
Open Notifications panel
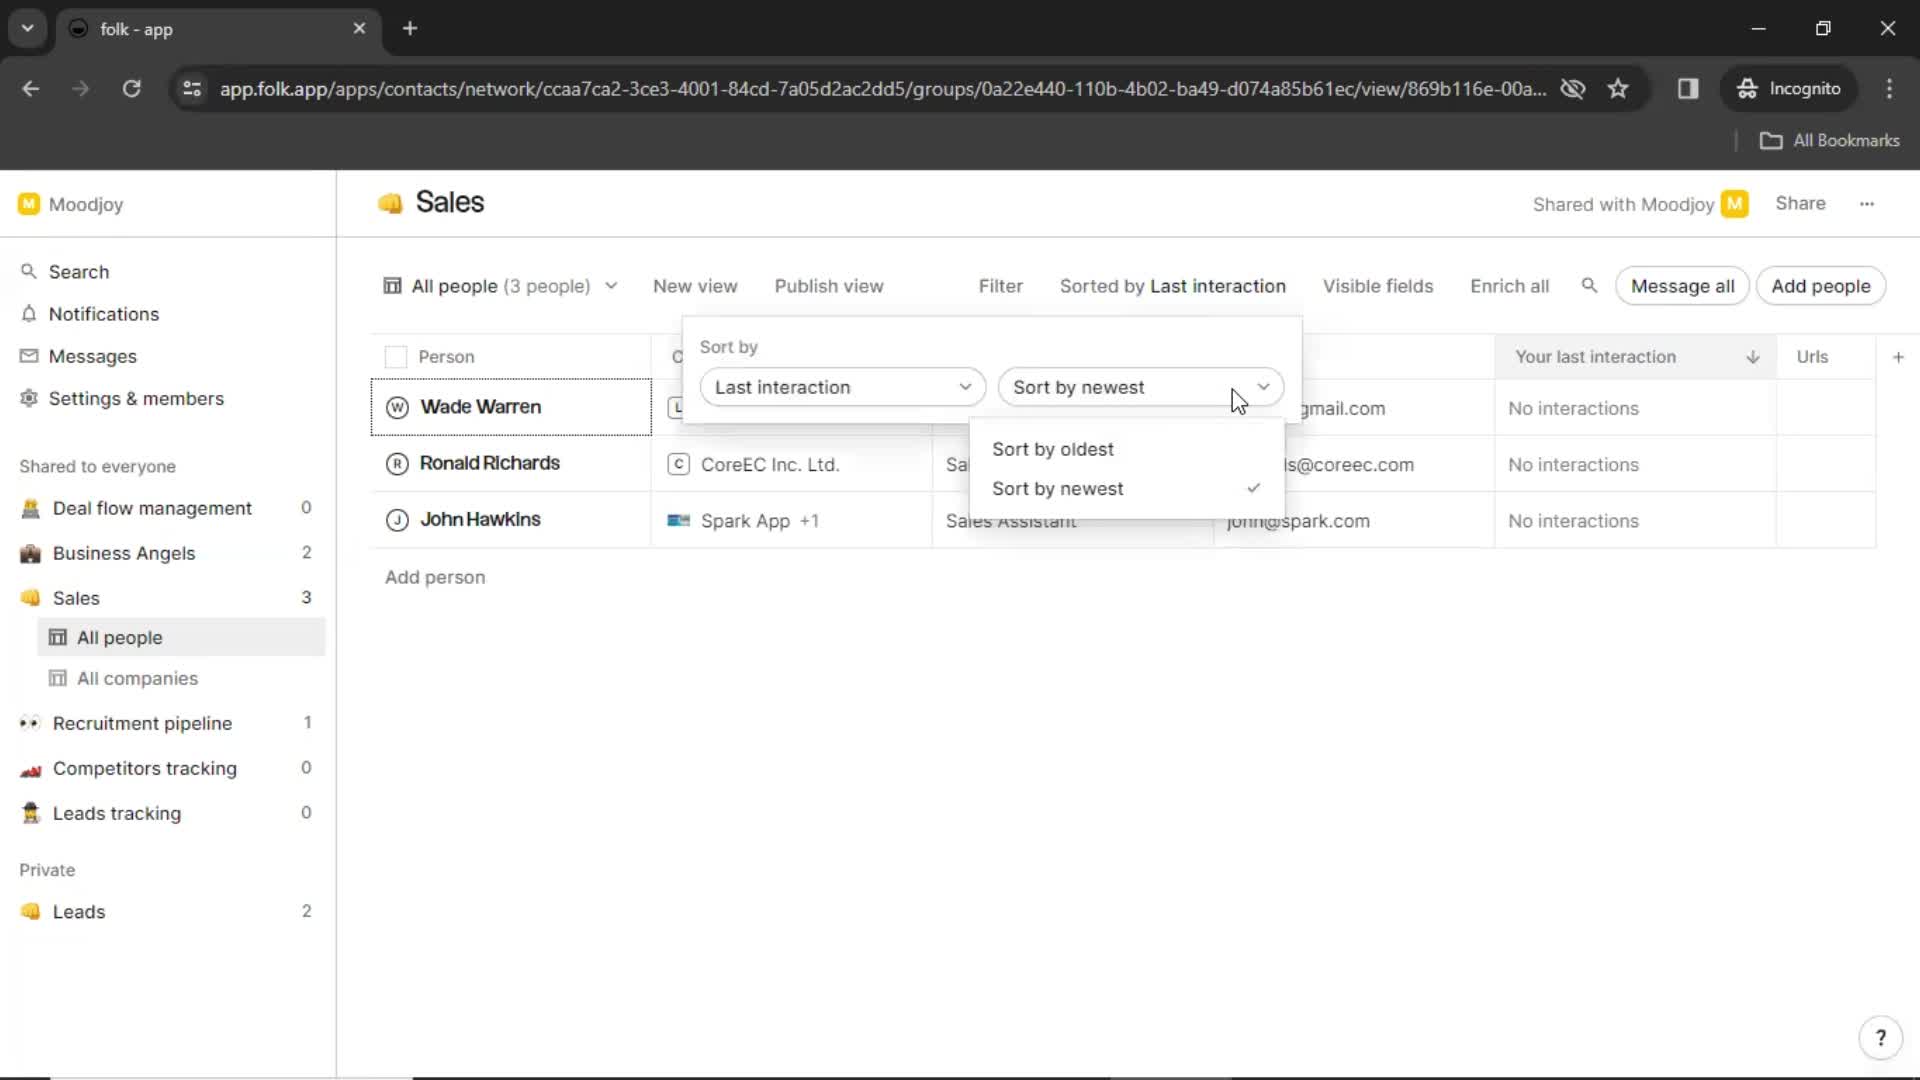tap(105, 314)
